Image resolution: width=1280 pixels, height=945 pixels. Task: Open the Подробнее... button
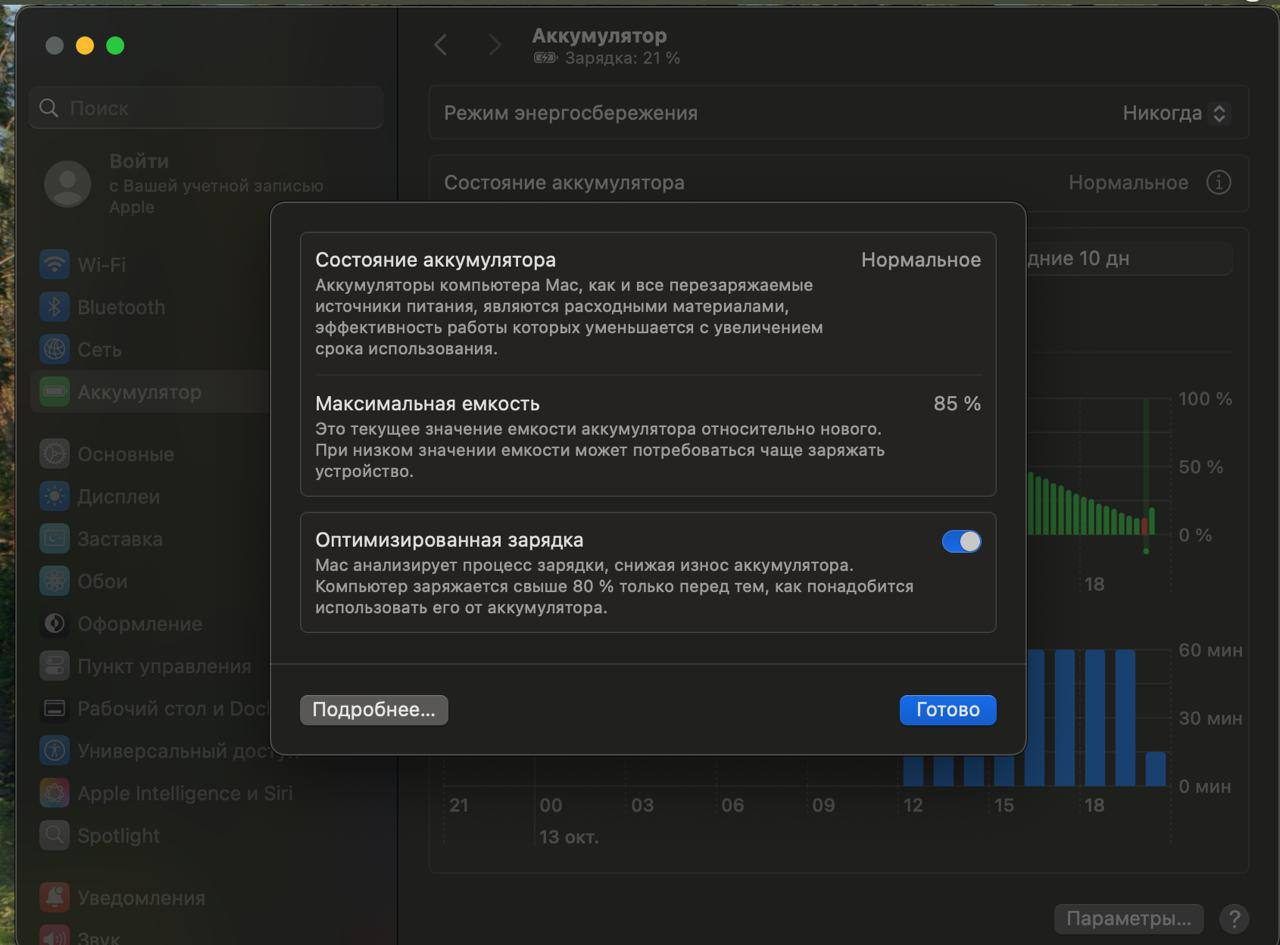(374, 710)
